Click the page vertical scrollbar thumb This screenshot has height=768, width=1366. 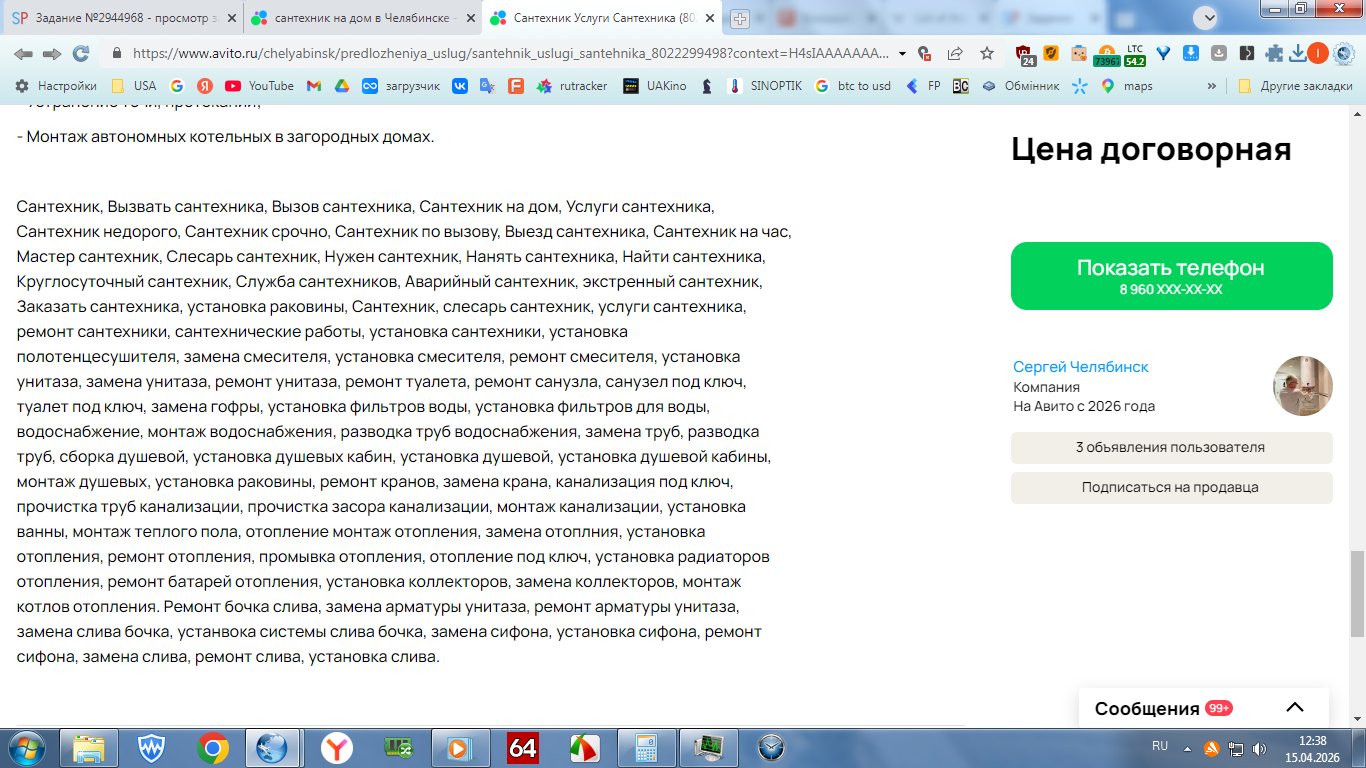[1357, 592]
